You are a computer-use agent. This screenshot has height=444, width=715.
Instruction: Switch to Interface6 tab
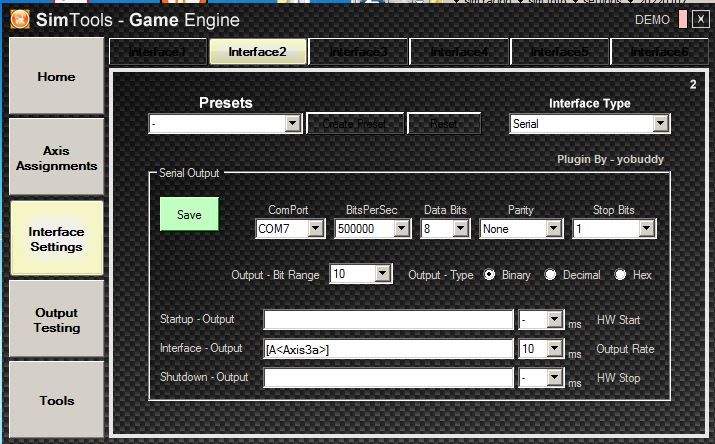(x=659, y=52)
